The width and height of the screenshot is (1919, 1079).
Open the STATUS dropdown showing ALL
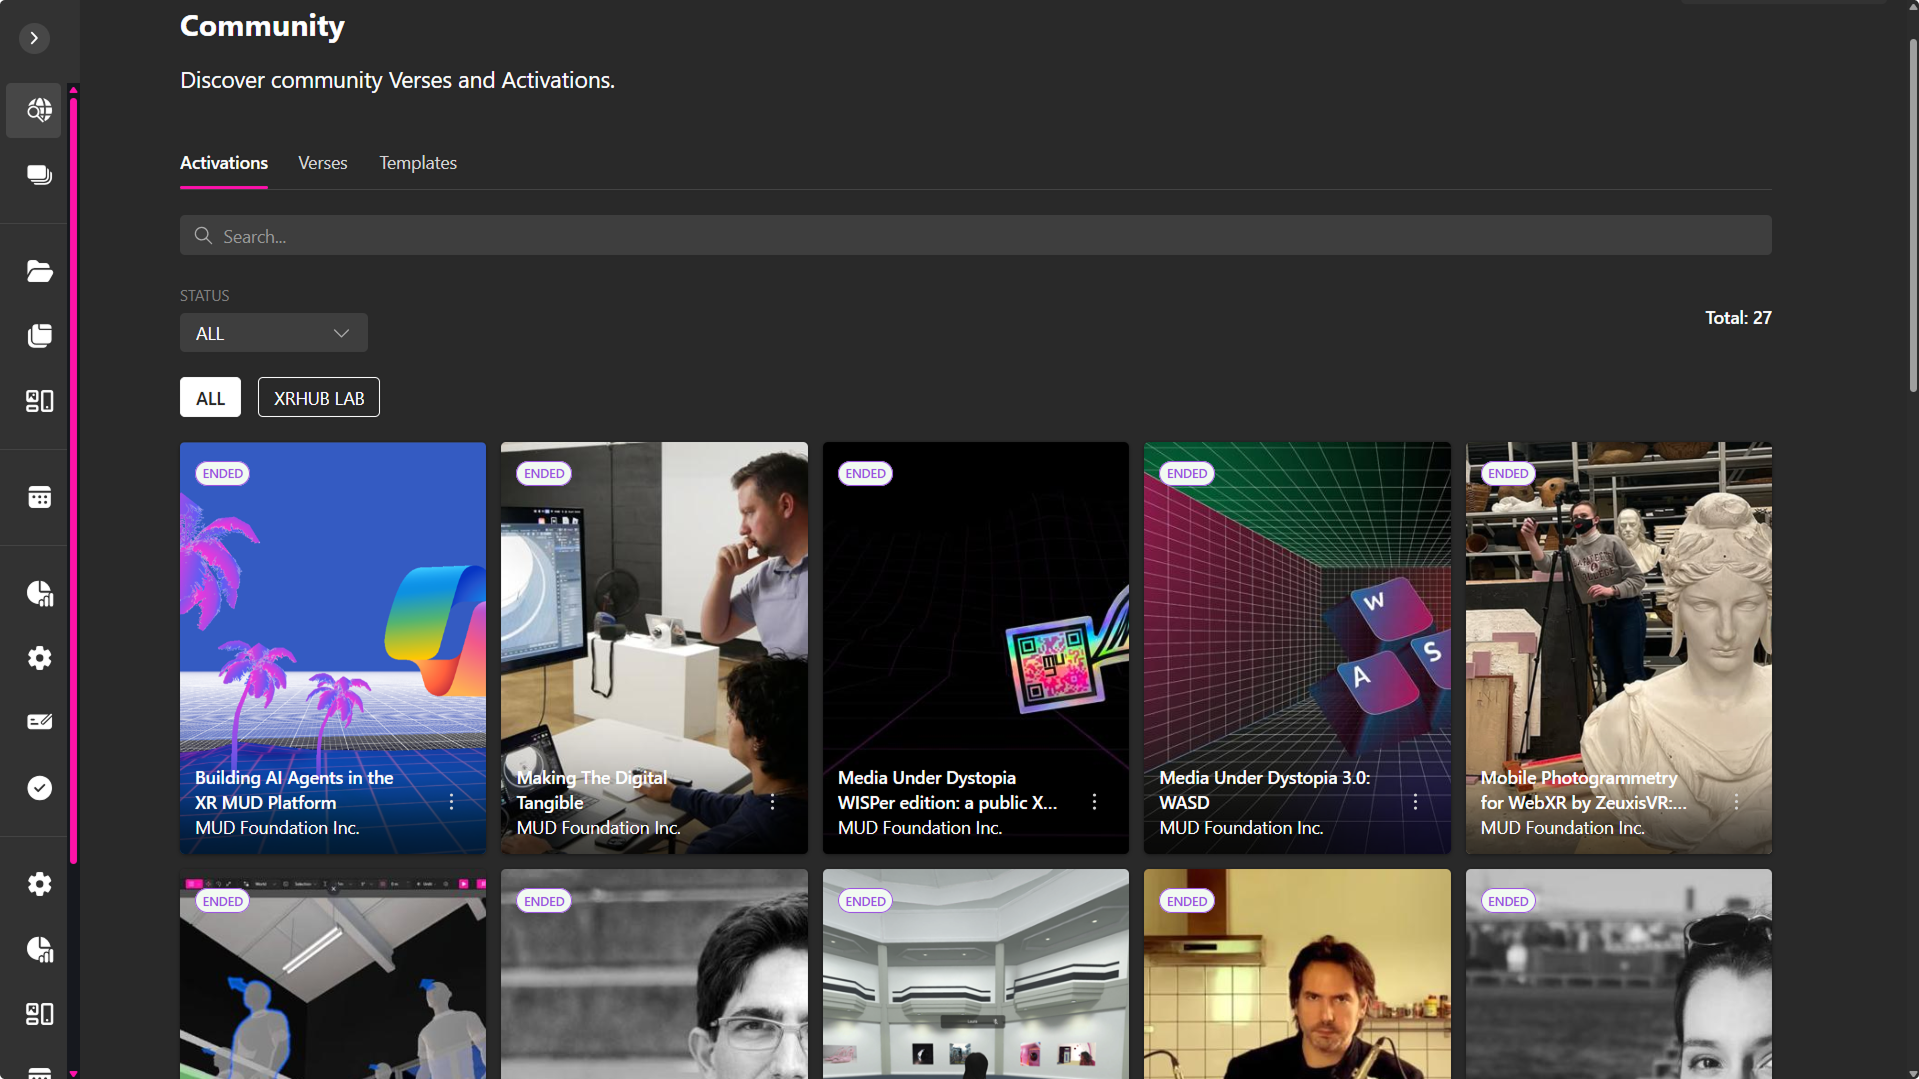pyautogui.click(x=273, y=333)
